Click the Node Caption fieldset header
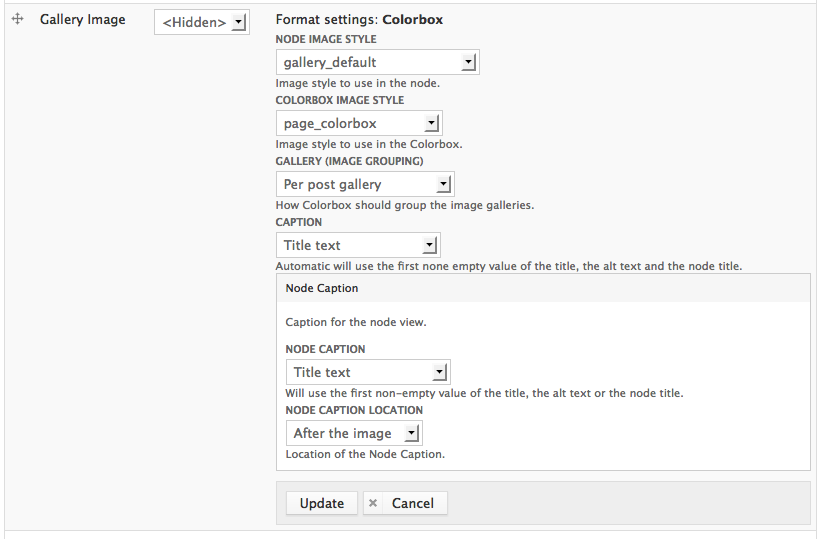 [x=322, y=288]
